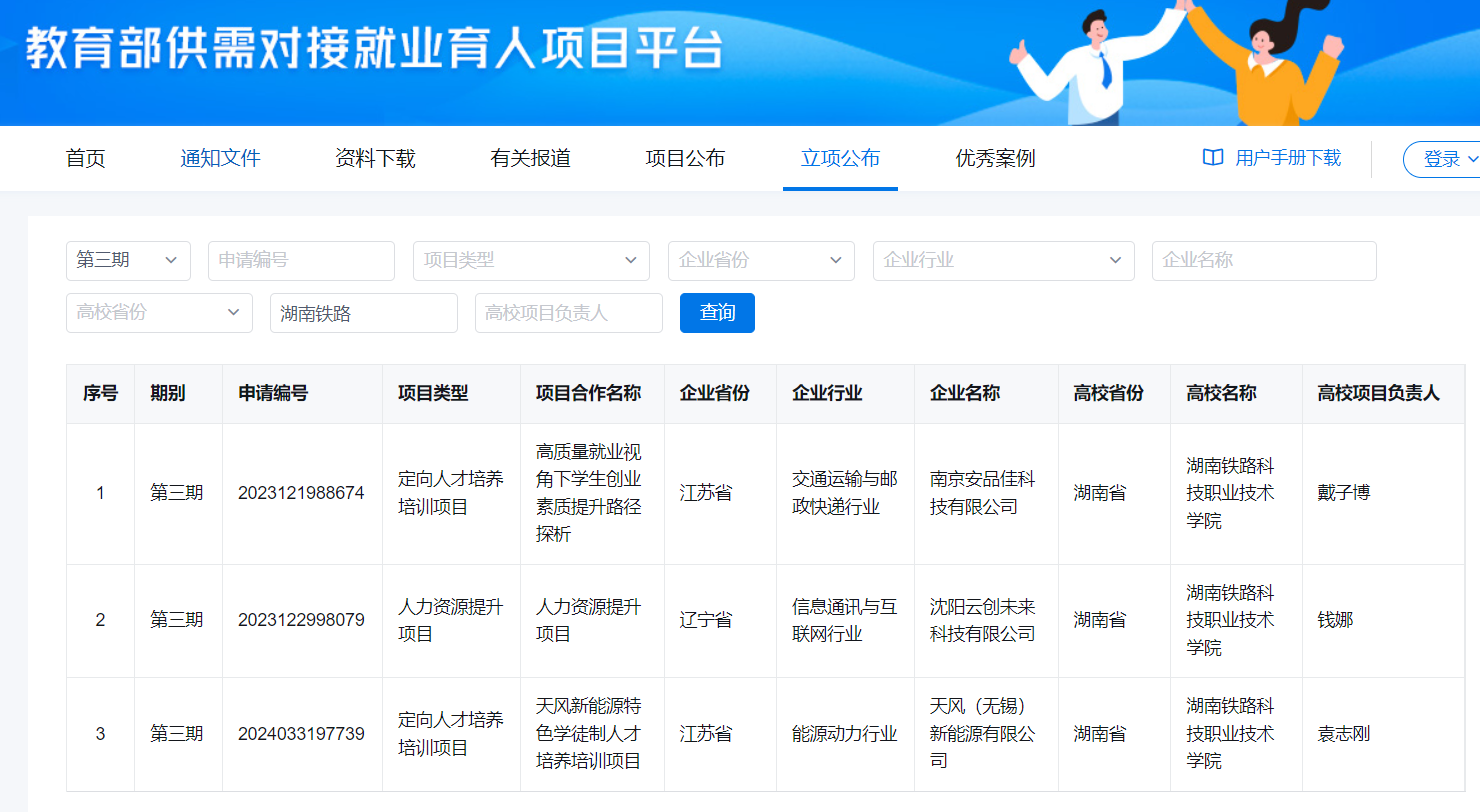Click the 信息通讯与互联网行业 cell
Image resolution: width=1480 pixels, height=812 pixels.
click(x=844, y=620)
